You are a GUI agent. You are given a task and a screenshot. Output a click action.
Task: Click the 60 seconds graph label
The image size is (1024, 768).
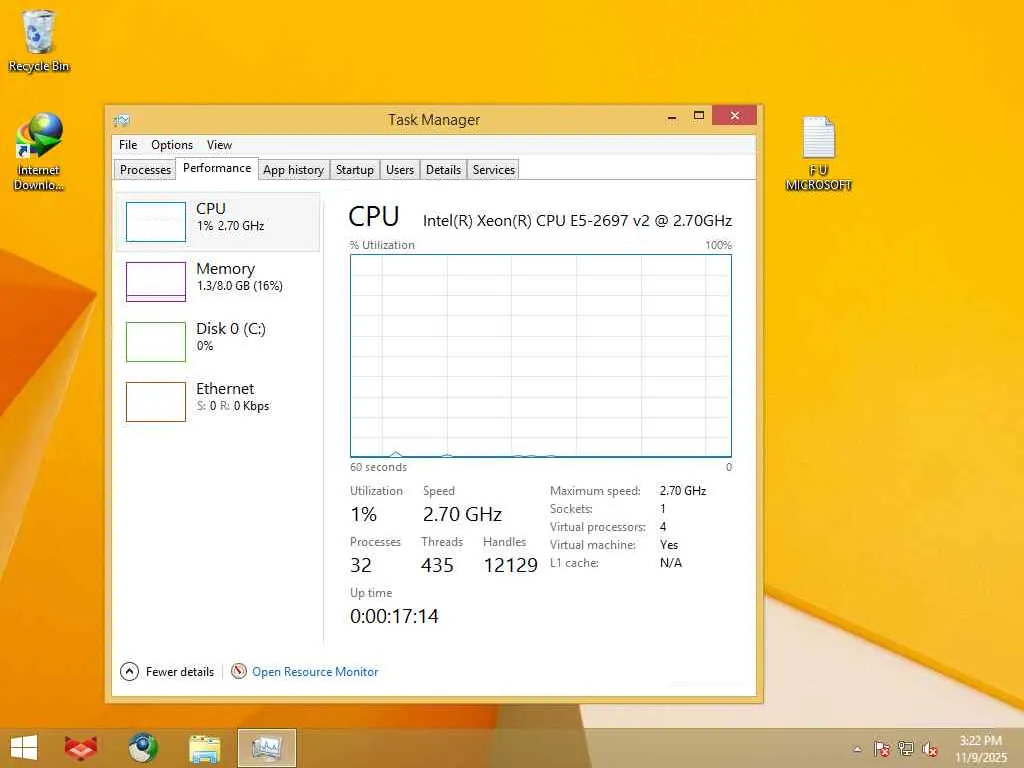pyautogui.click(x=378, y=467)
